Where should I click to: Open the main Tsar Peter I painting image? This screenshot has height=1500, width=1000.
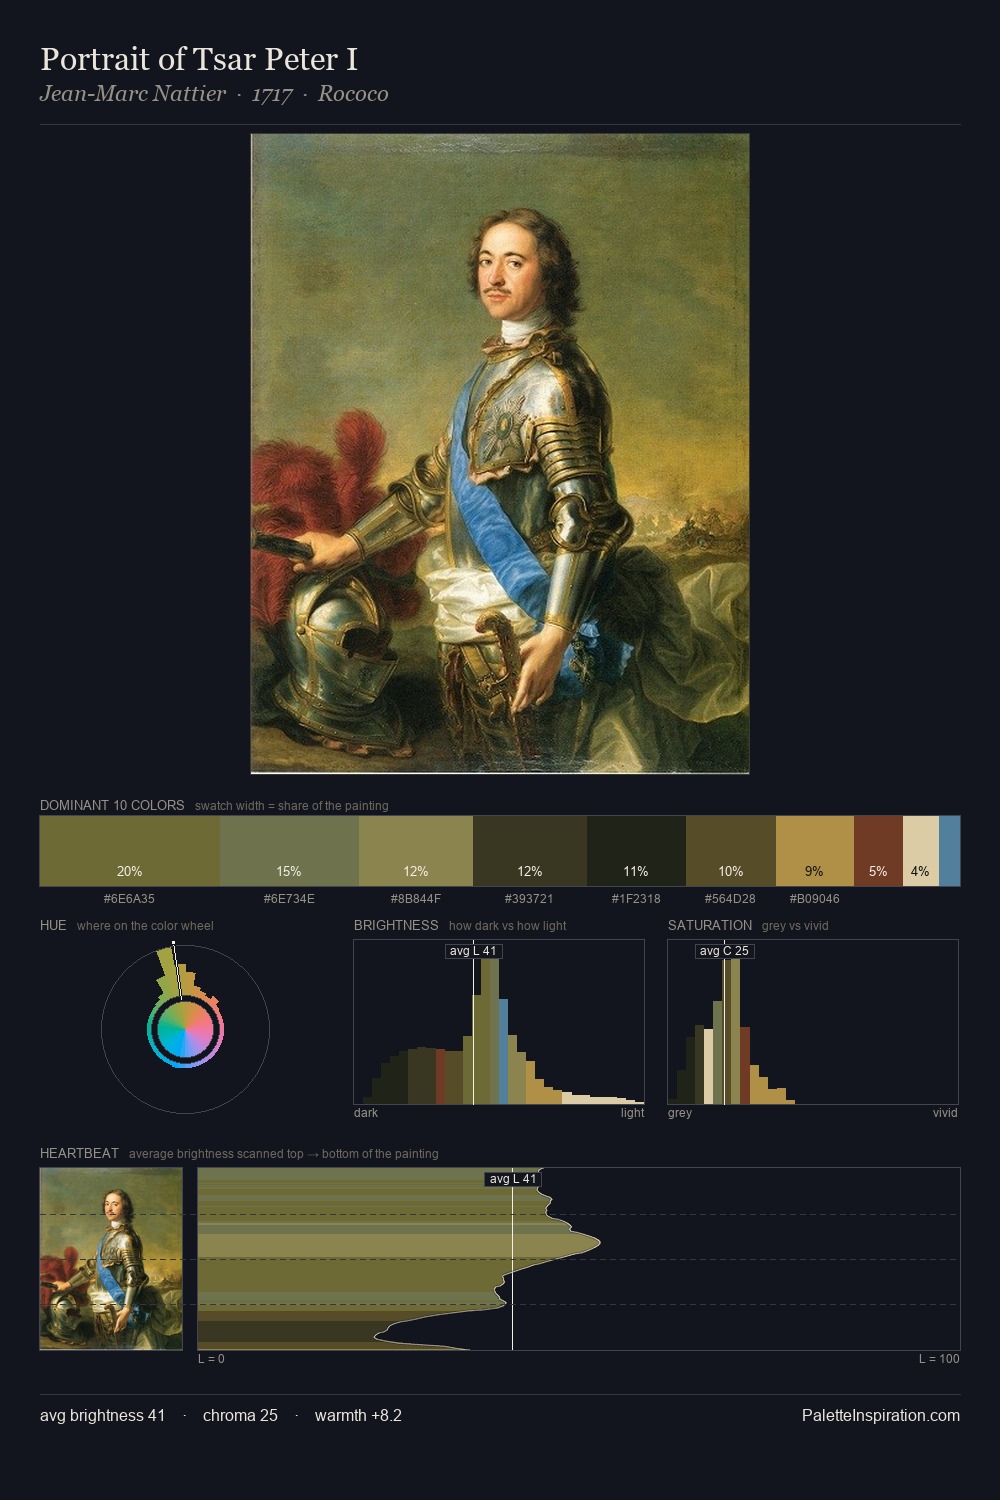(500, 454)
